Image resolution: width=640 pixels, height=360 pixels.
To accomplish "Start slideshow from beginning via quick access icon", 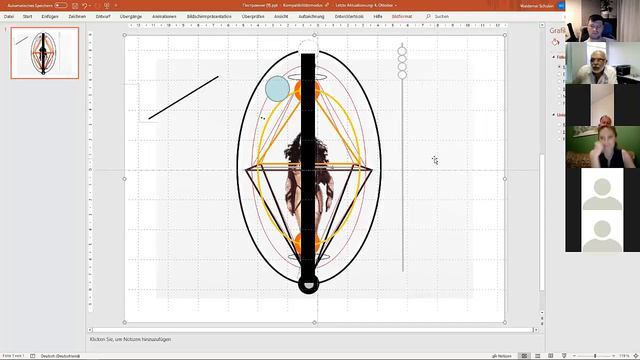I will pyautogui.click(x=107, y=6).
